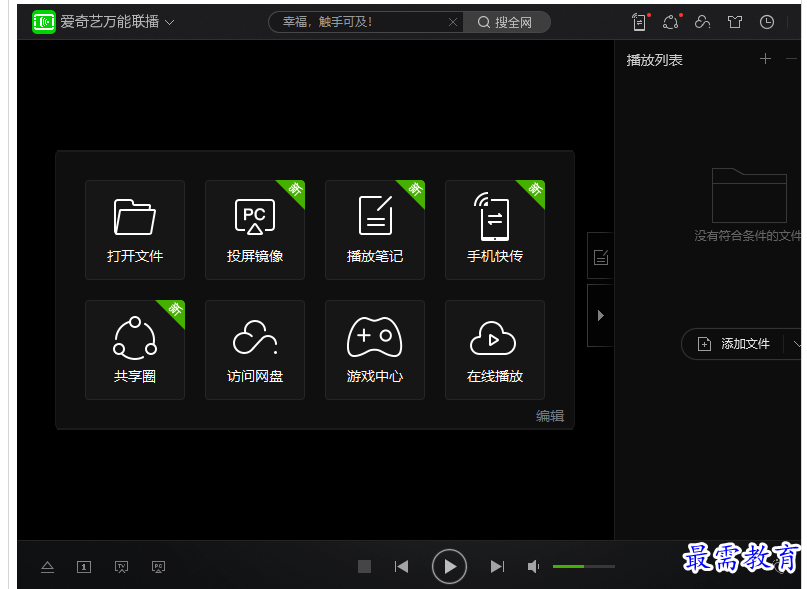Screen dimensions: 807x589
Task: Click the iQiyi app logo icon
Action: pos(44,22)
